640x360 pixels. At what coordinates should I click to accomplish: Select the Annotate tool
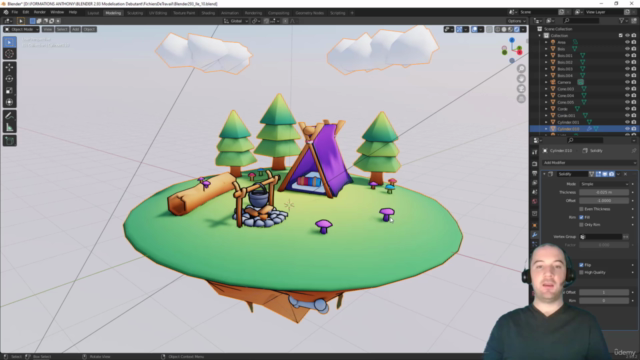(9, 116)
